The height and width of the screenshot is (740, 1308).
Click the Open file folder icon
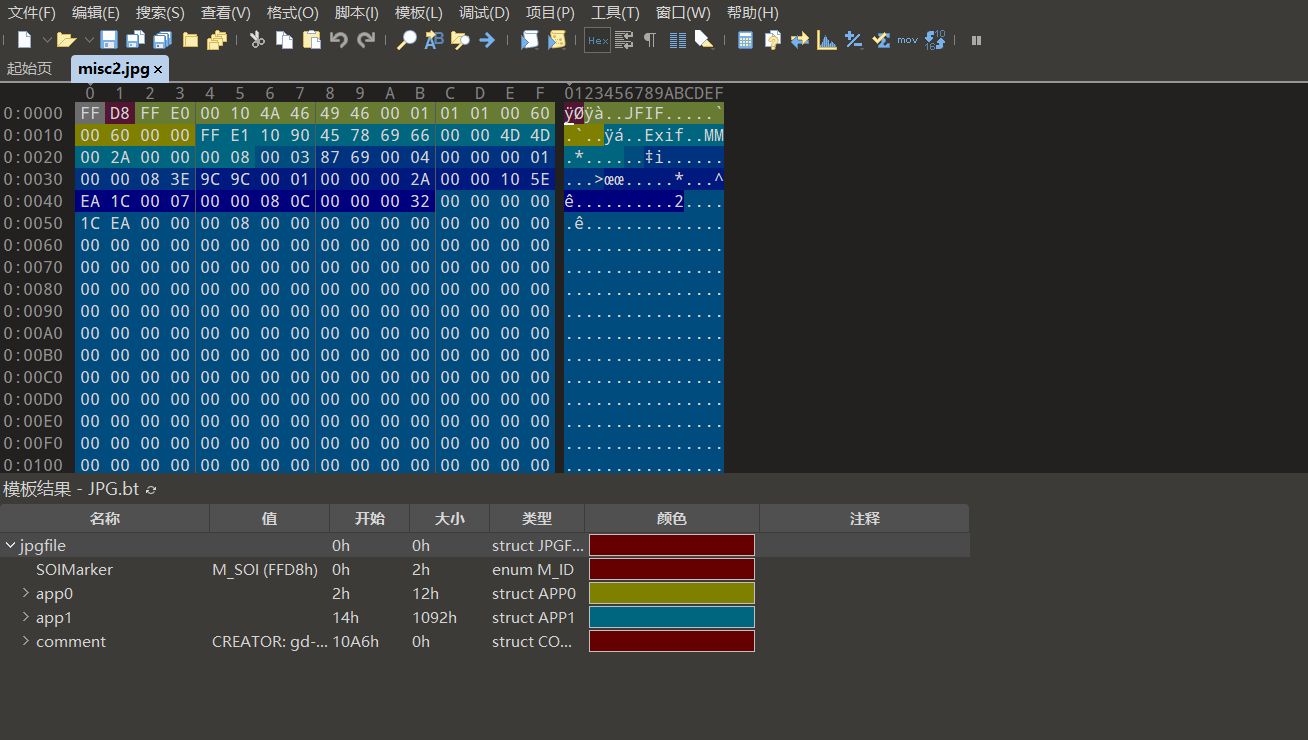(x=66, y=40)
